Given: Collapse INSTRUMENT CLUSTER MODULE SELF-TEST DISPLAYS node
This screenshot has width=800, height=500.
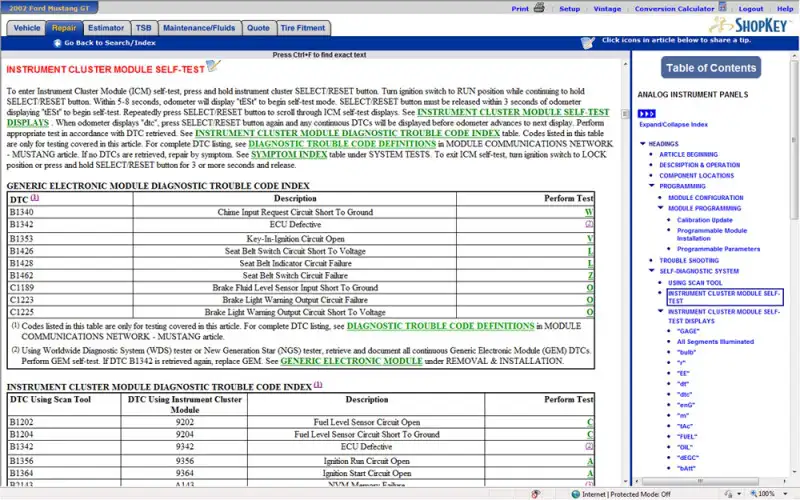Looking at the screenshot, I should click(660, 311).
